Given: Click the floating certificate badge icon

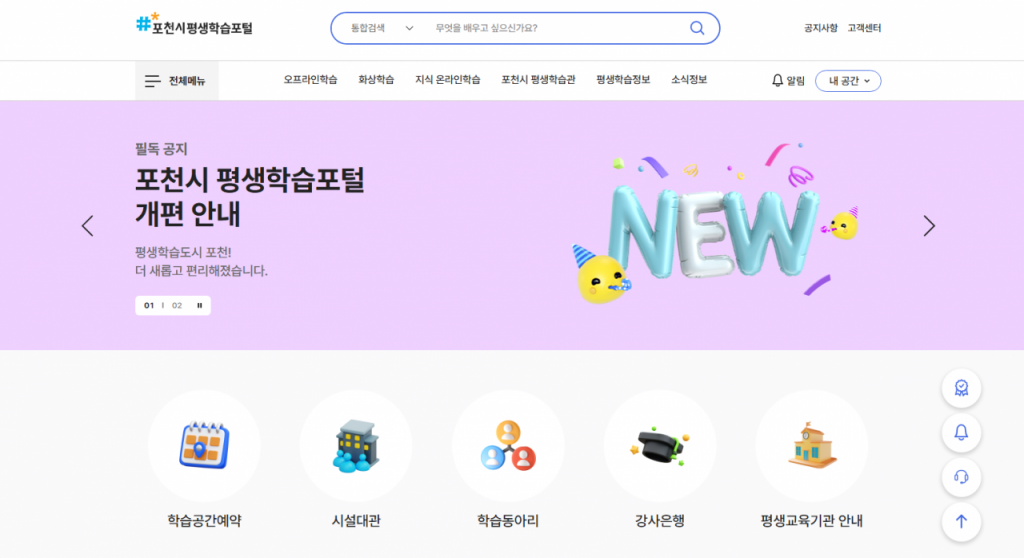Looking at the screenshot, I should (x=961, y=388).
